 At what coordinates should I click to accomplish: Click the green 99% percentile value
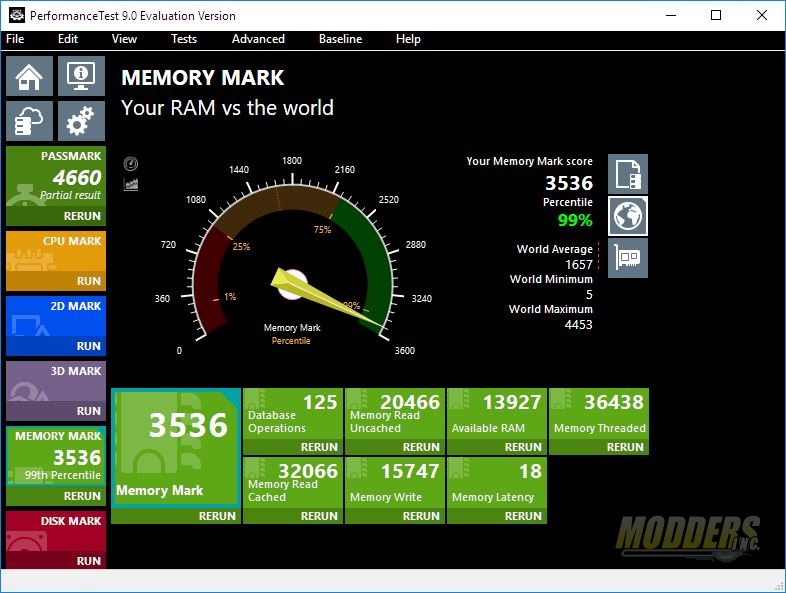(x=575, y=220)
